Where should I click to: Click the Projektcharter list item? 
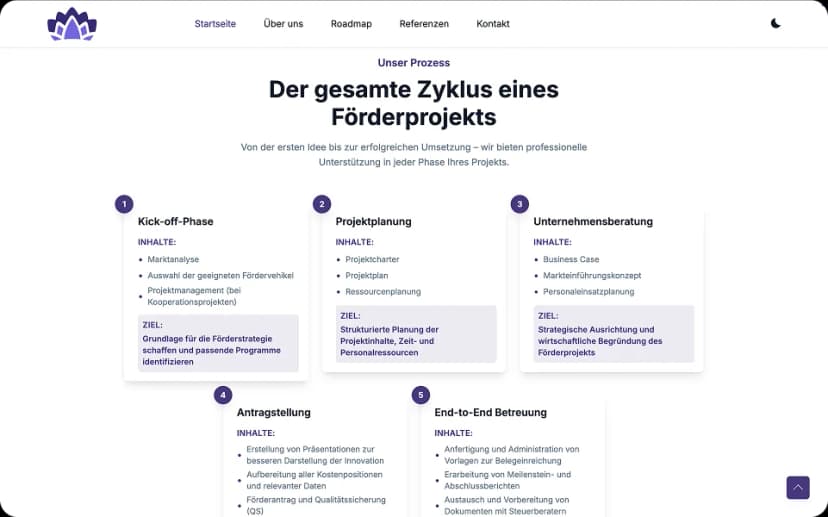pyautogui.click(x=372, y=259)
